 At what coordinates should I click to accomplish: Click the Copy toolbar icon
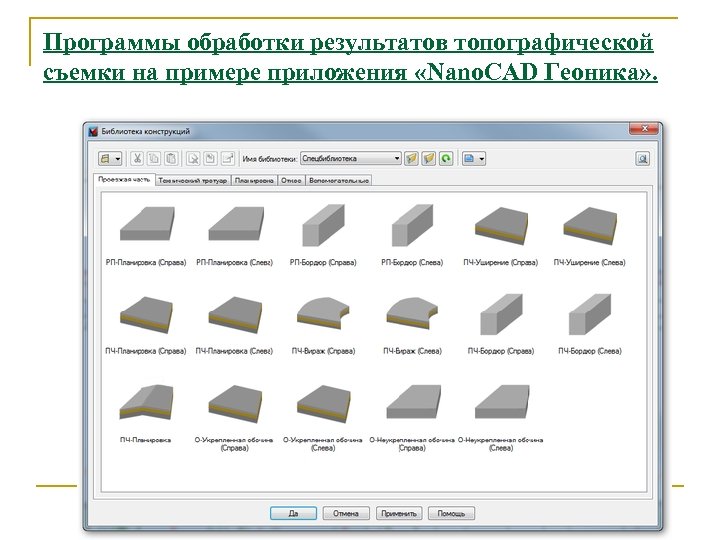point(154,159)
